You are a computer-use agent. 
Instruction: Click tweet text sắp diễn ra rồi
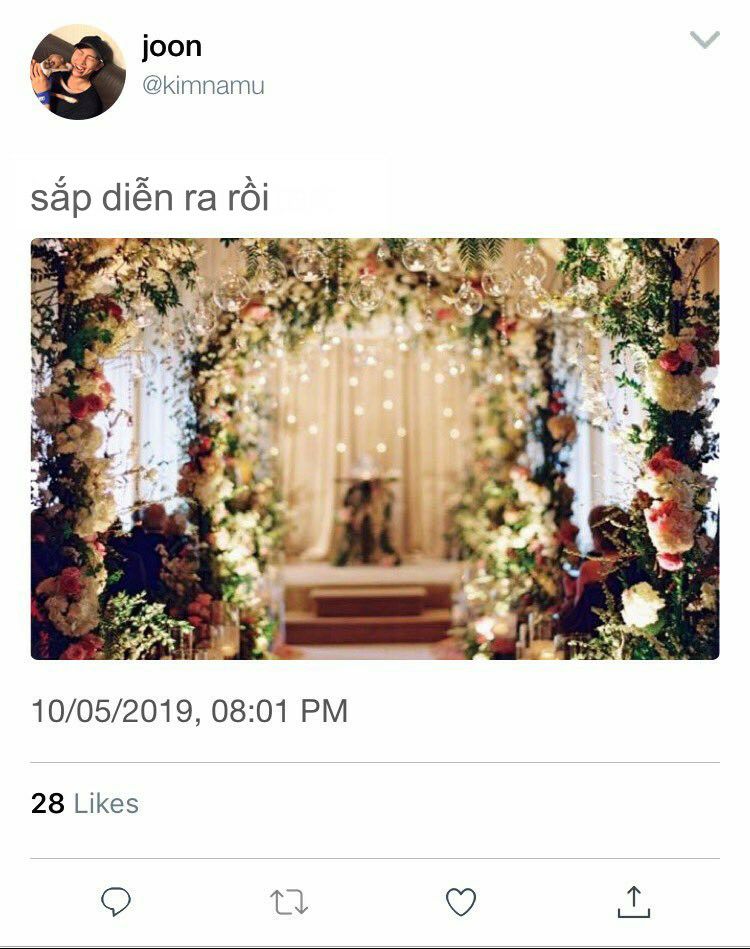click(150, 199)
